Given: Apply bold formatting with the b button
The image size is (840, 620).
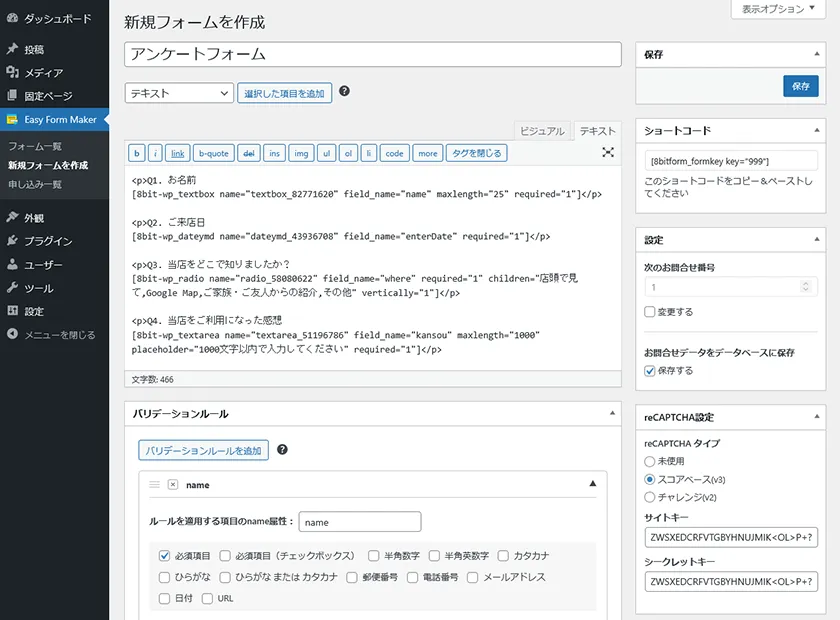Looking at the screenshot, I should [135, 153].
